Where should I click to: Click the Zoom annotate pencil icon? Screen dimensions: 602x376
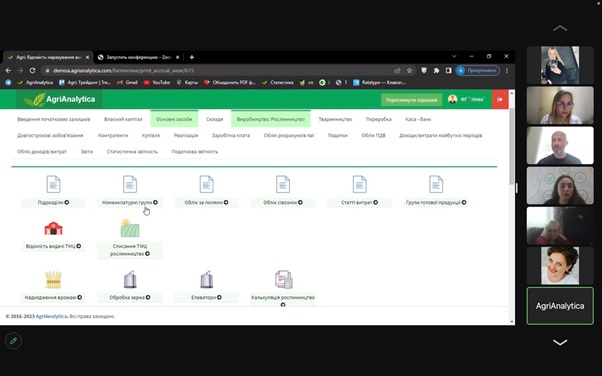coord(13,341)
